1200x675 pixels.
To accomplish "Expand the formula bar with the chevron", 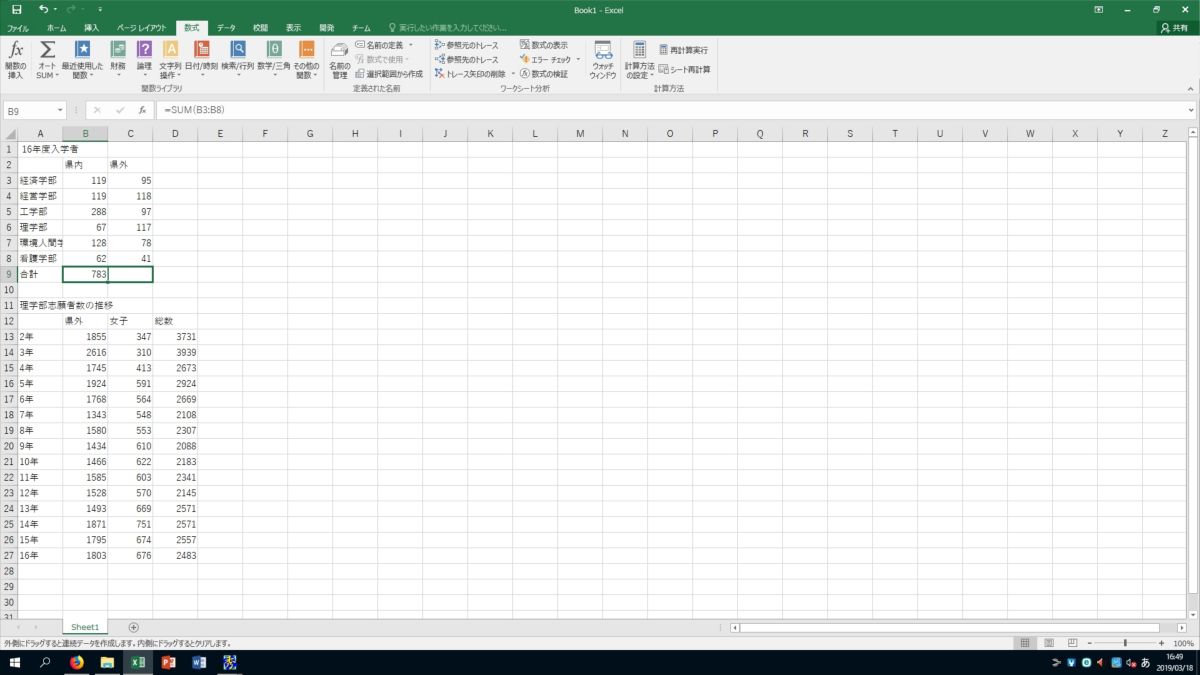I will [x=1191, y=110].
